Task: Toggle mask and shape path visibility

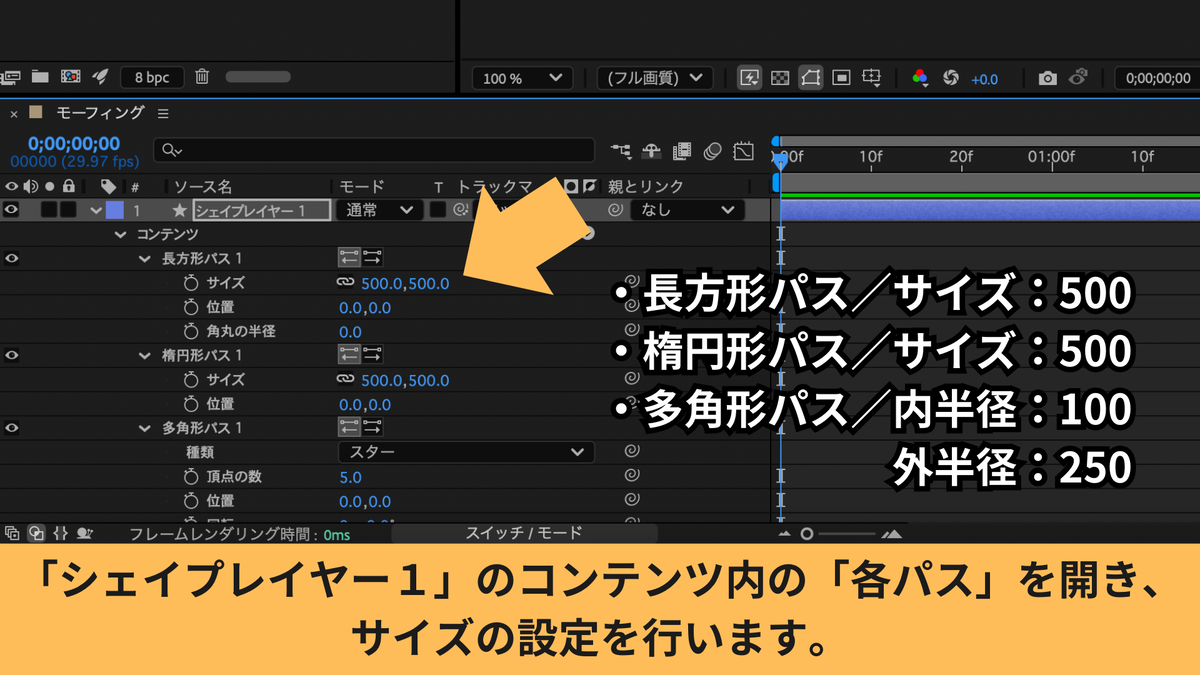Action: click(x=811, y=78)
